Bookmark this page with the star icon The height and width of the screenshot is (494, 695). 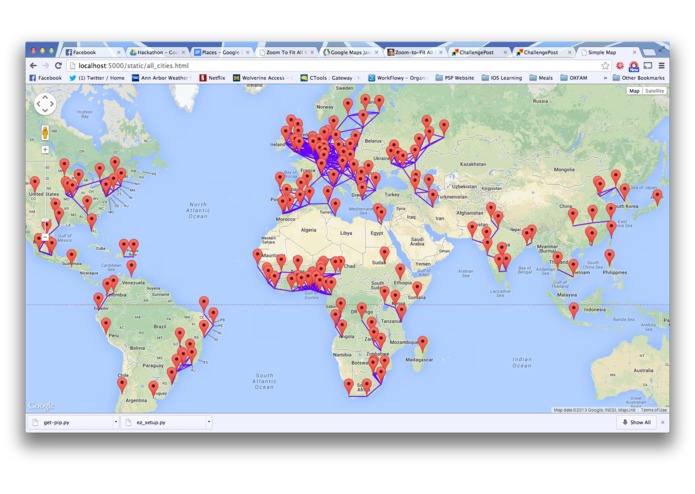coord(605,66)
